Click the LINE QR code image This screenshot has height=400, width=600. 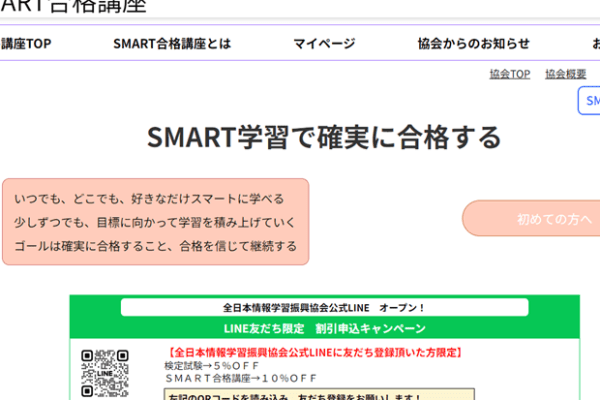point(105,372)
